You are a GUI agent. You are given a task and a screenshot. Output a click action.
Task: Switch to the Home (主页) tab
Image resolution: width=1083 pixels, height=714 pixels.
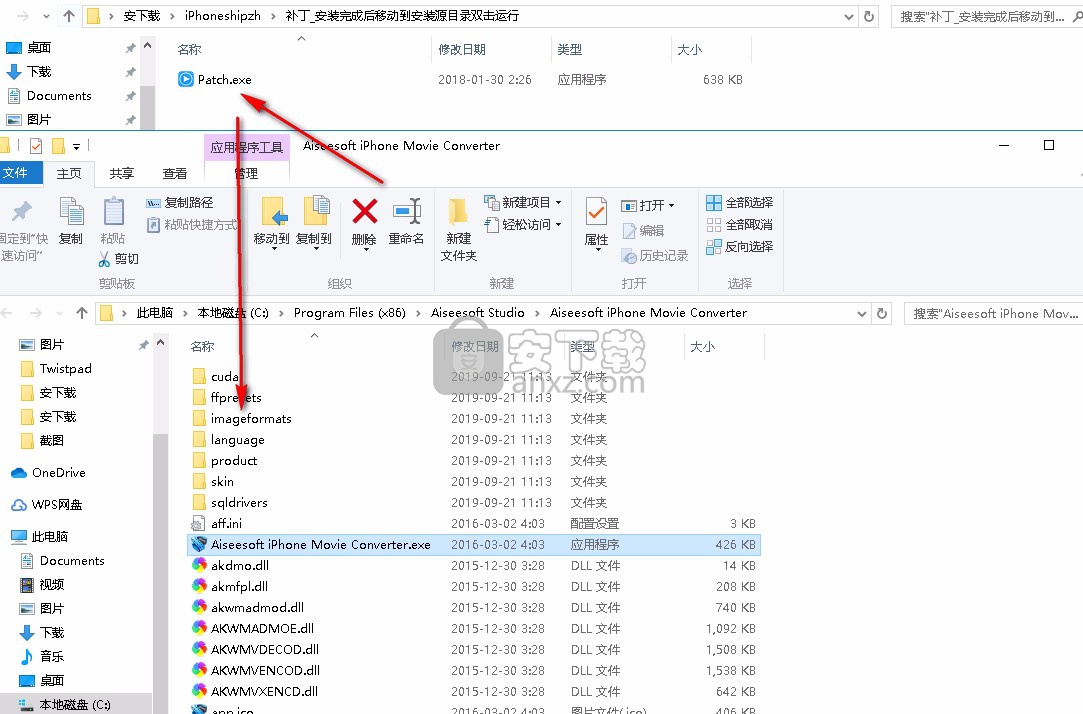click(69, 174)
